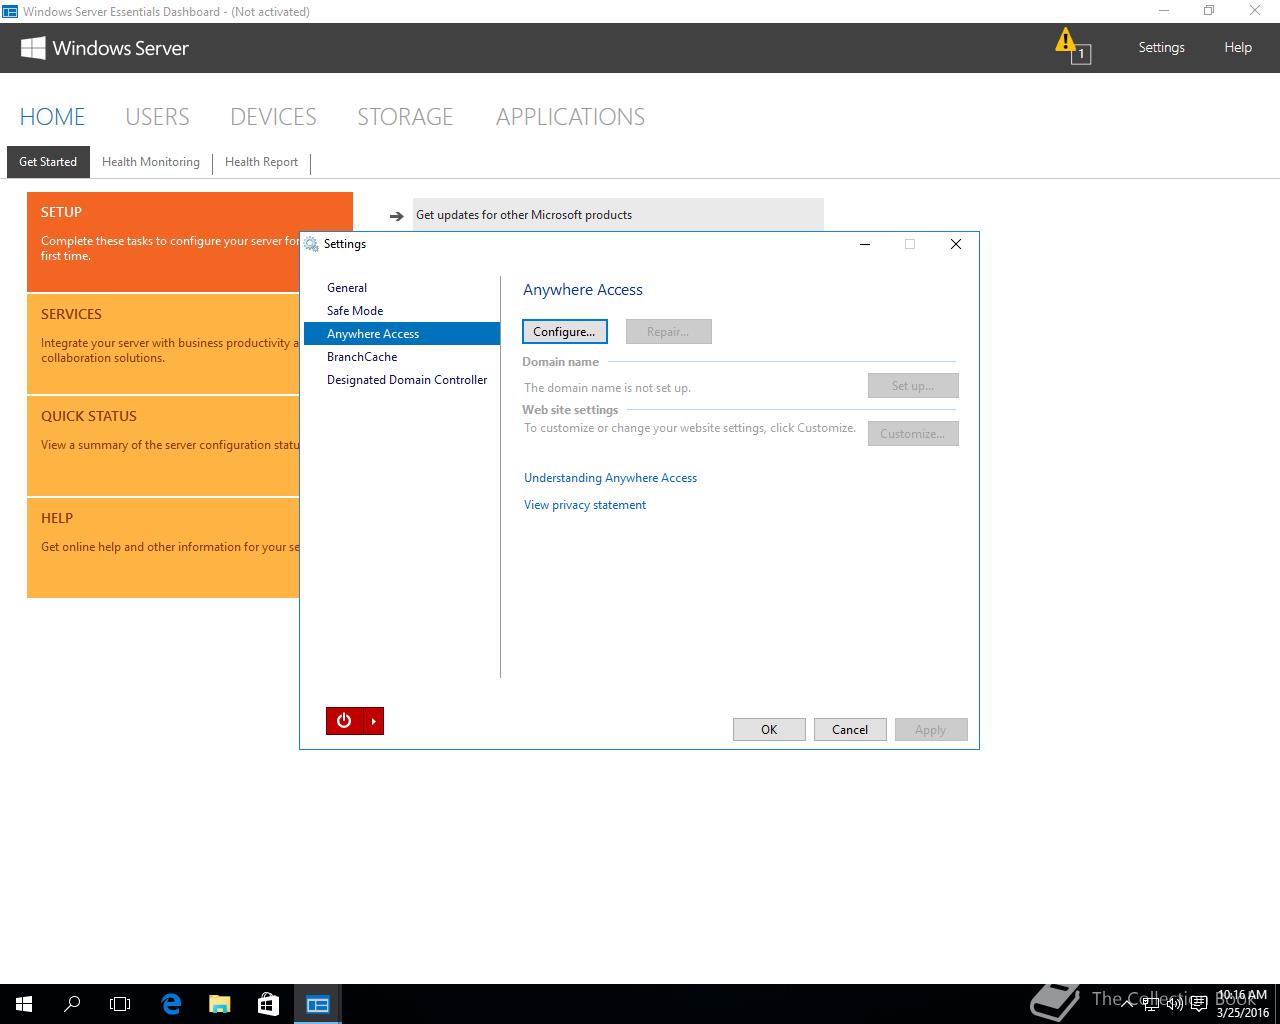Screen dimensions: 1280x1024
Task: Select the HELP tile
Action: coord(163,548)
